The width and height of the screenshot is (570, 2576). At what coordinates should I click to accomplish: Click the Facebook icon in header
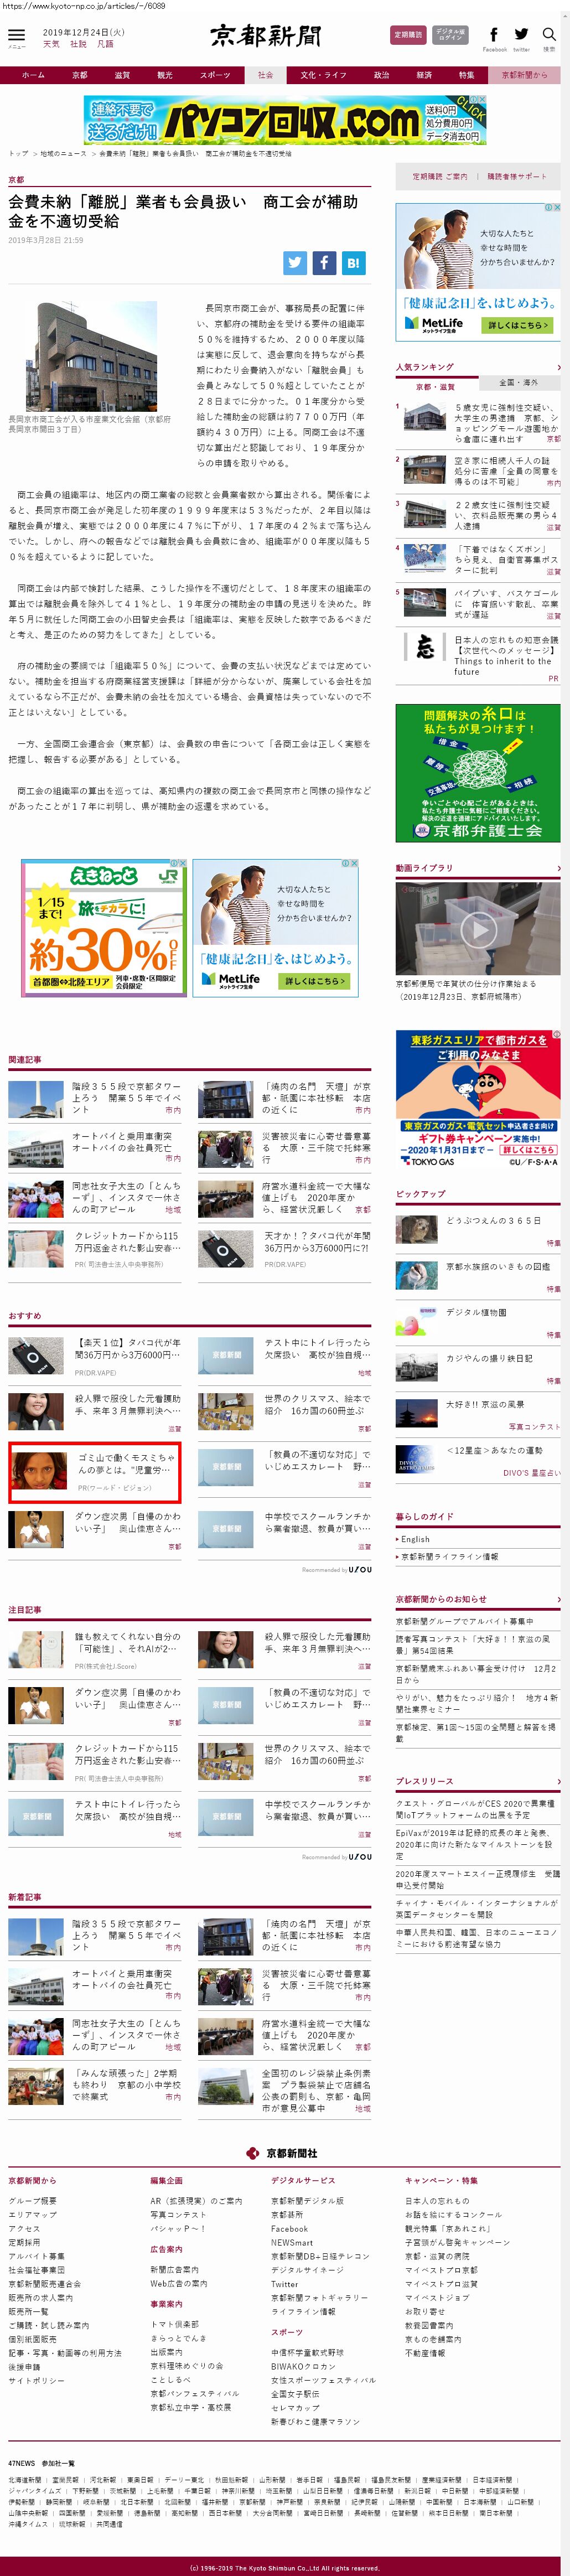coord(494,35)
